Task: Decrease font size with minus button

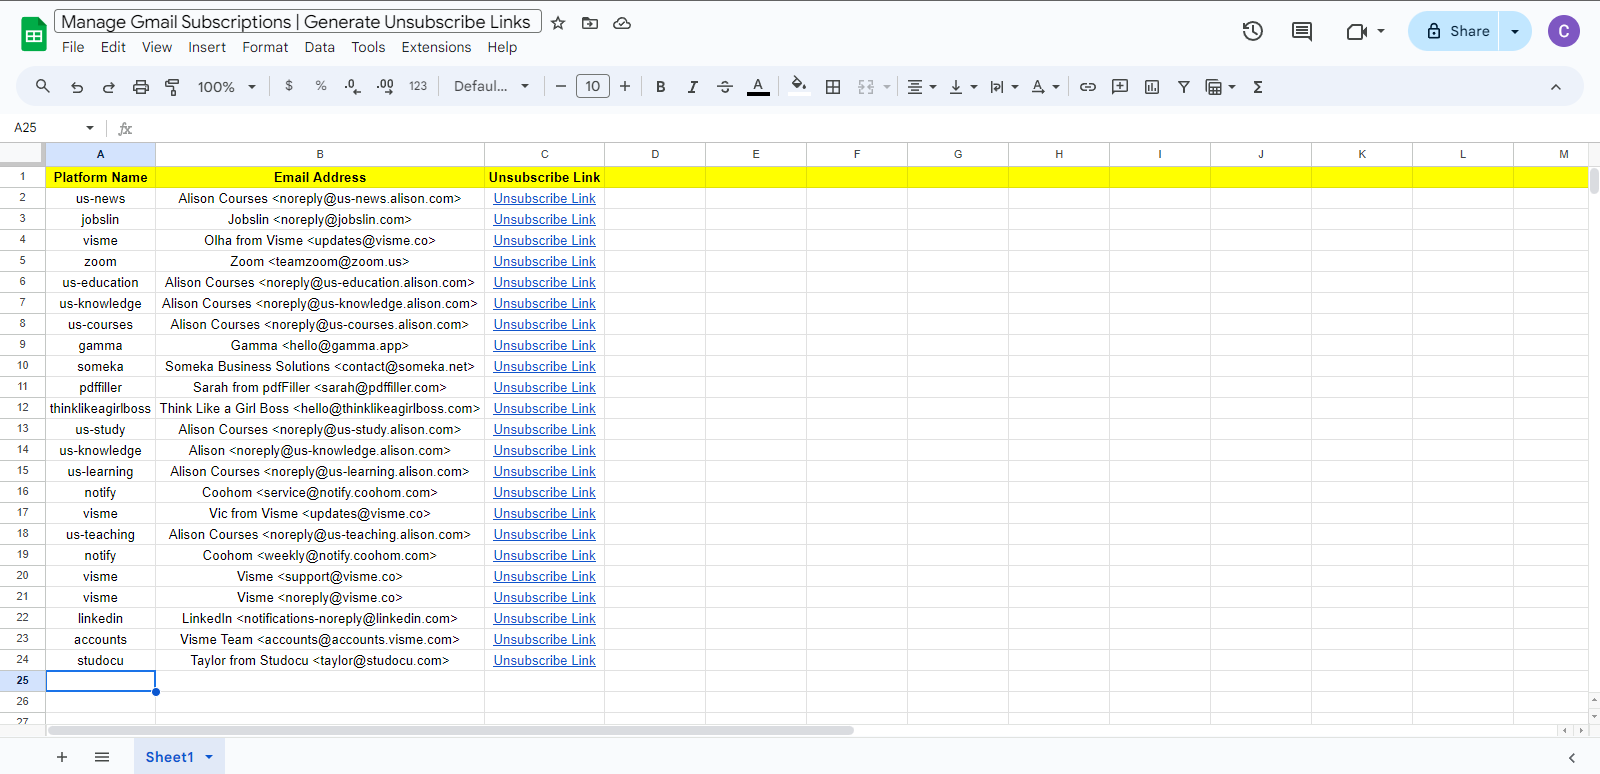Action: (x=561, y=87)
